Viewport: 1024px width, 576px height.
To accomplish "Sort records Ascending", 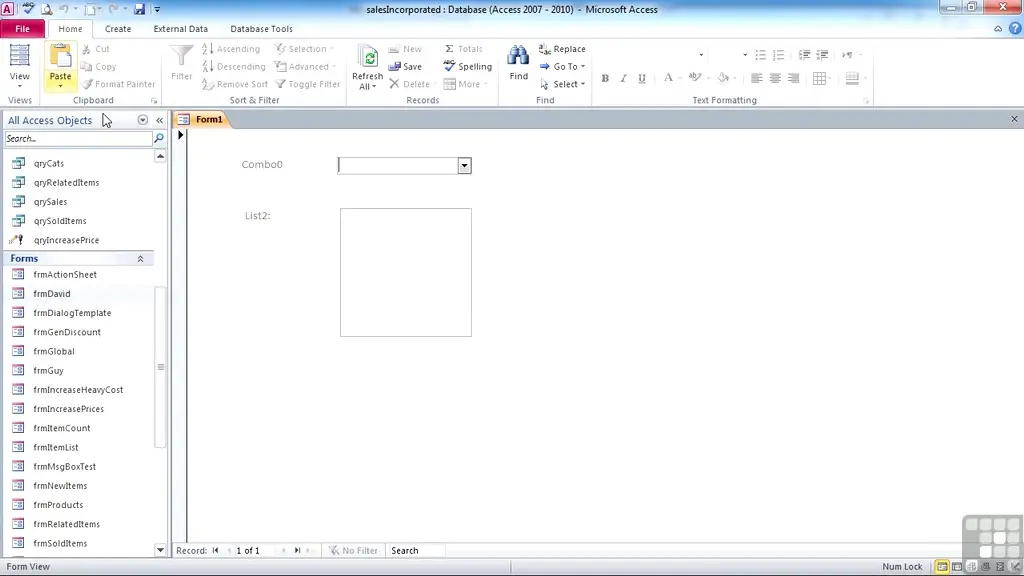I will coord(231,49).
